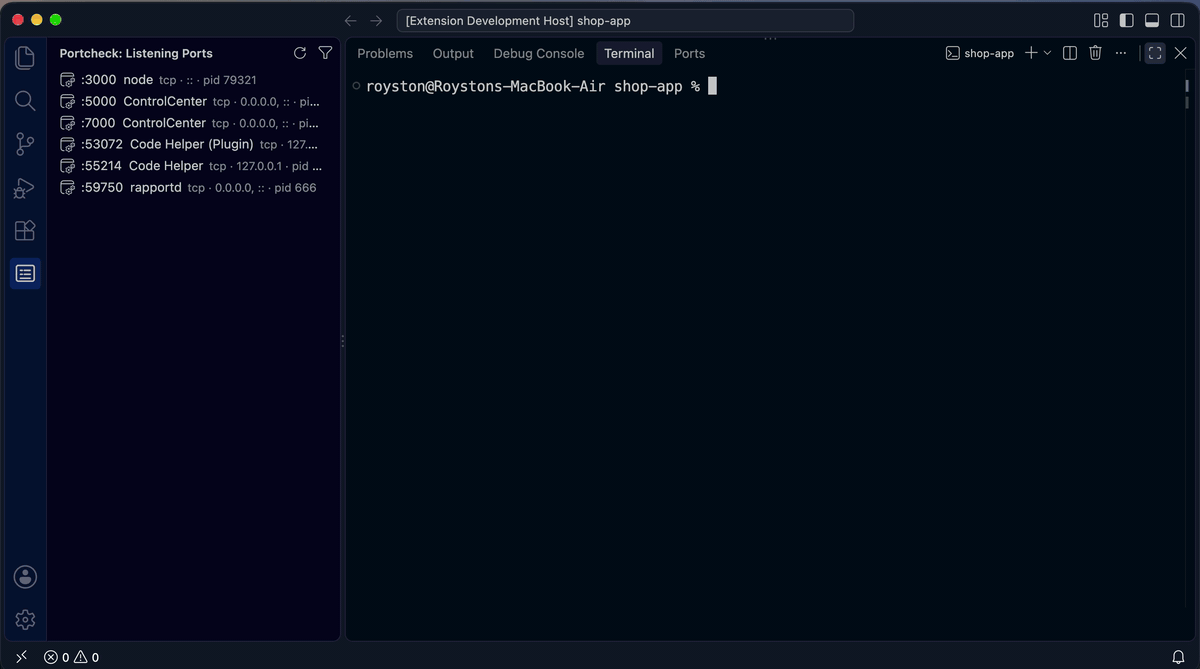
Task: Toggle primary side bar visibility
Action: point(1126,20)
